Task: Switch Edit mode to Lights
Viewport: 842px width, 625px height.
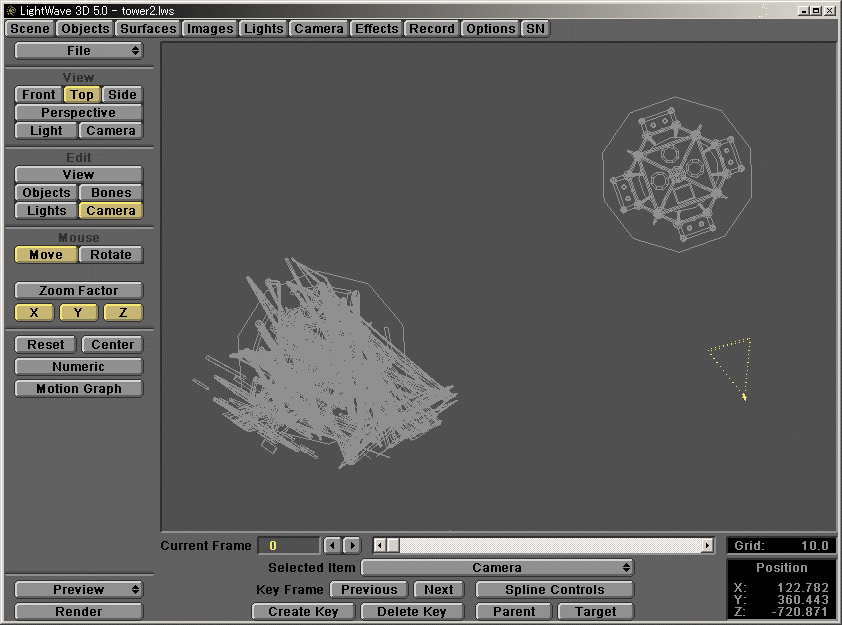Action: 45,210
